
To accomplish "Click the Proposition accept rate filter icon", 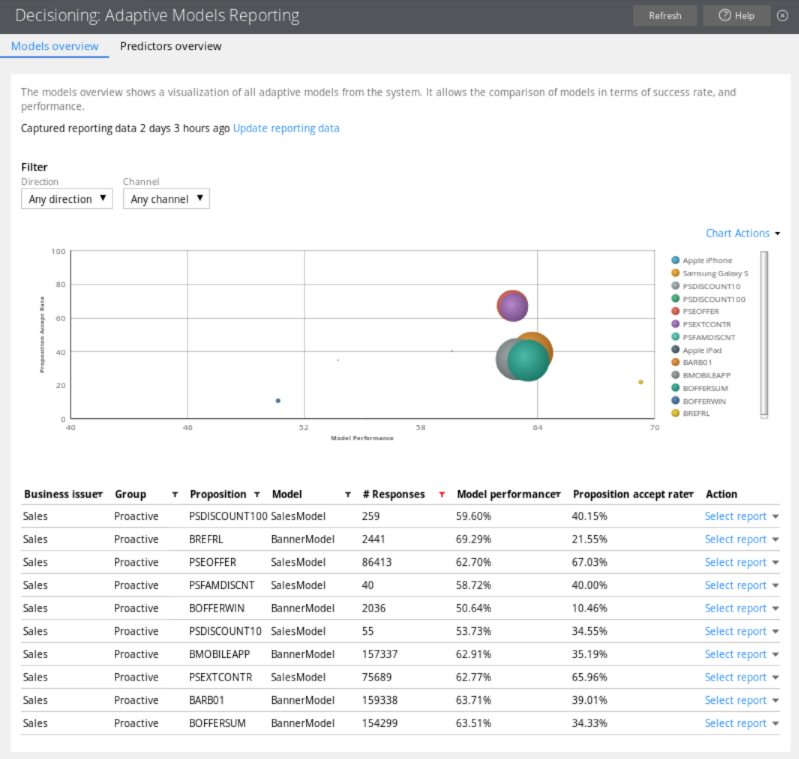I will click(691, 495).
